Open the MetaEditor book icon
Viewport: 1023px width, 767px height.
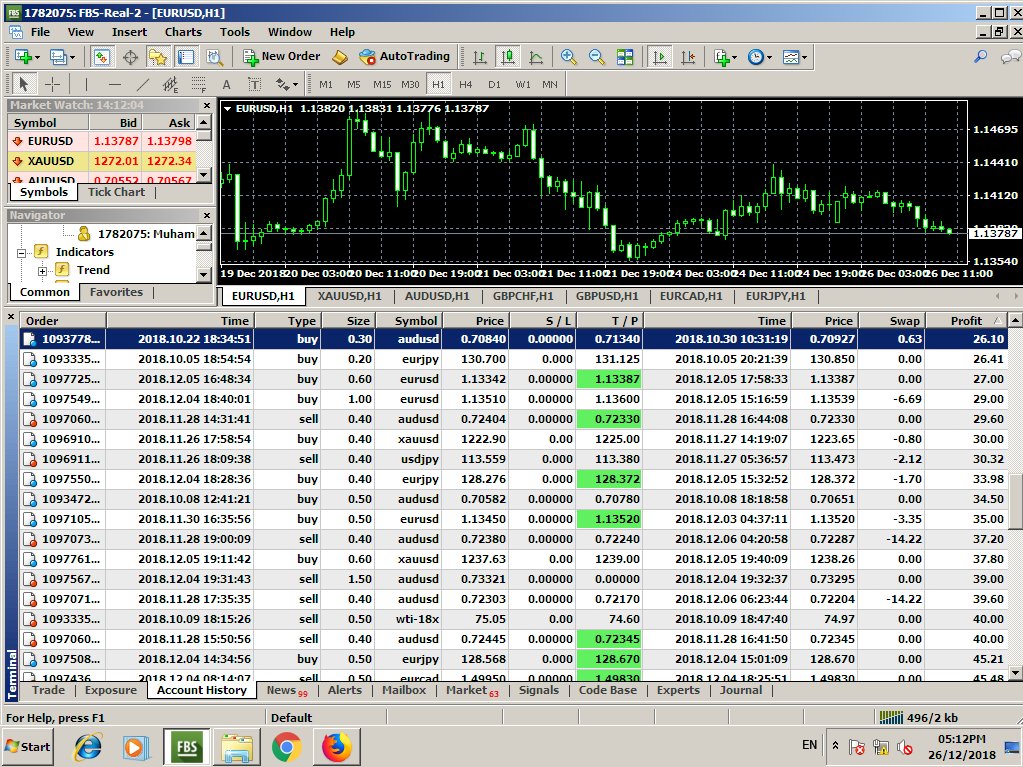[340, 57]
